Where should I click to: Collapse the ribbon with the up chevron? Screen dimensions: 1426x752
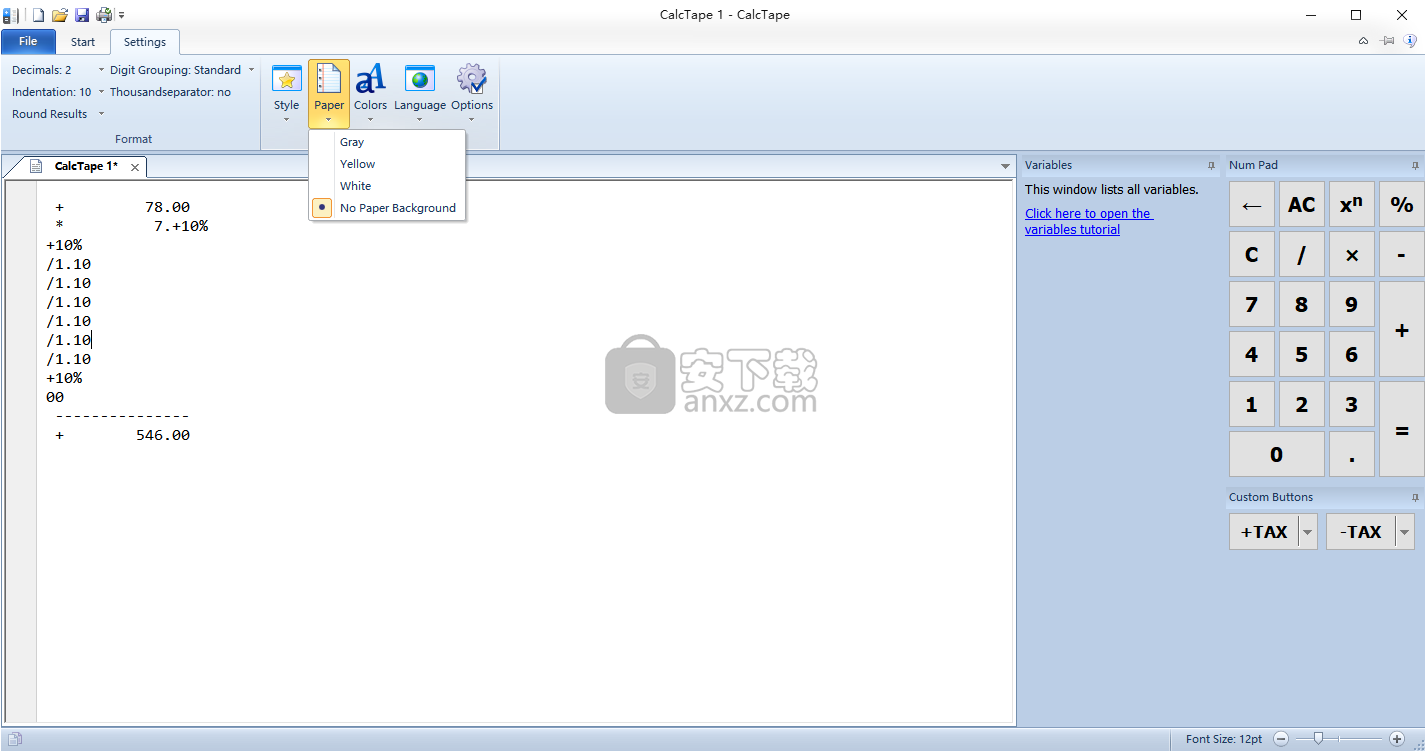(x=1363, y=41)
